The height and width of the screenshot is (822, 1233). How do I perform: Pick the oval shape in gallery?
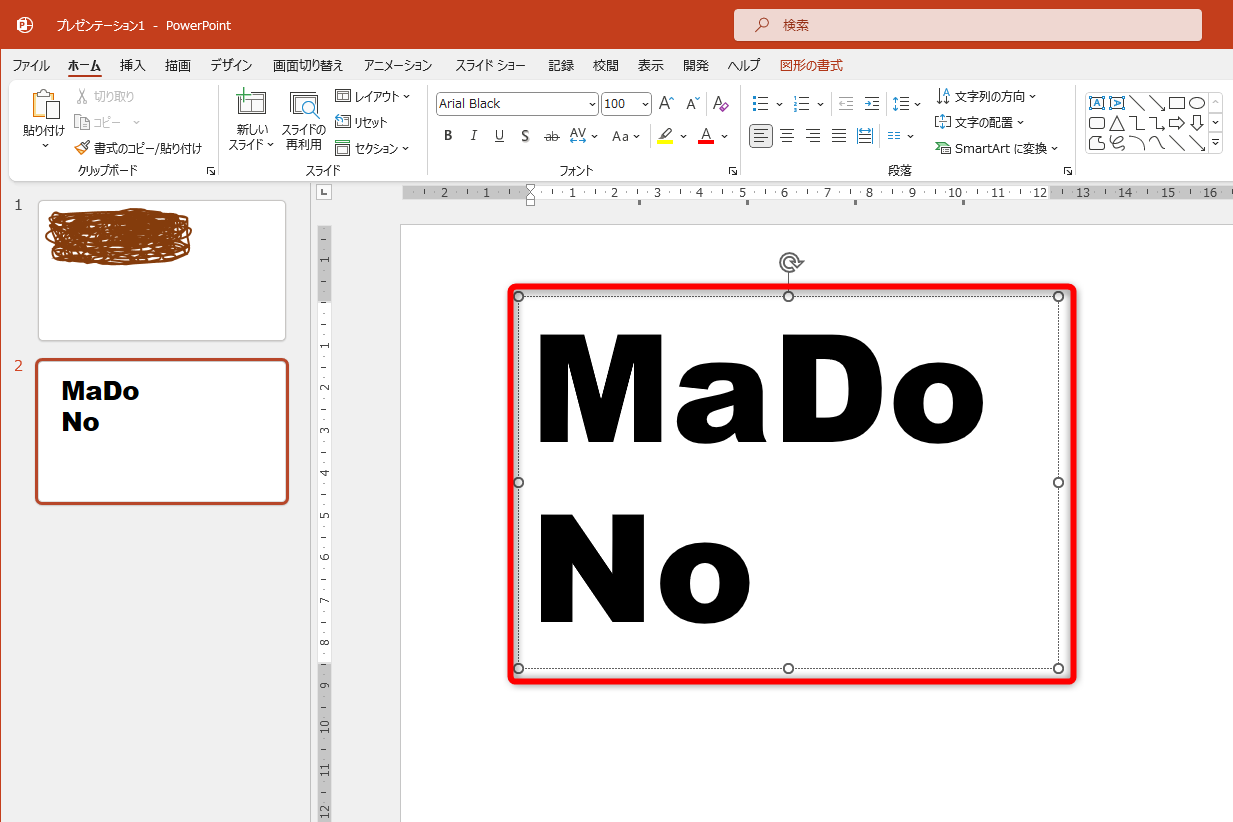click(x=1197, y=103)
